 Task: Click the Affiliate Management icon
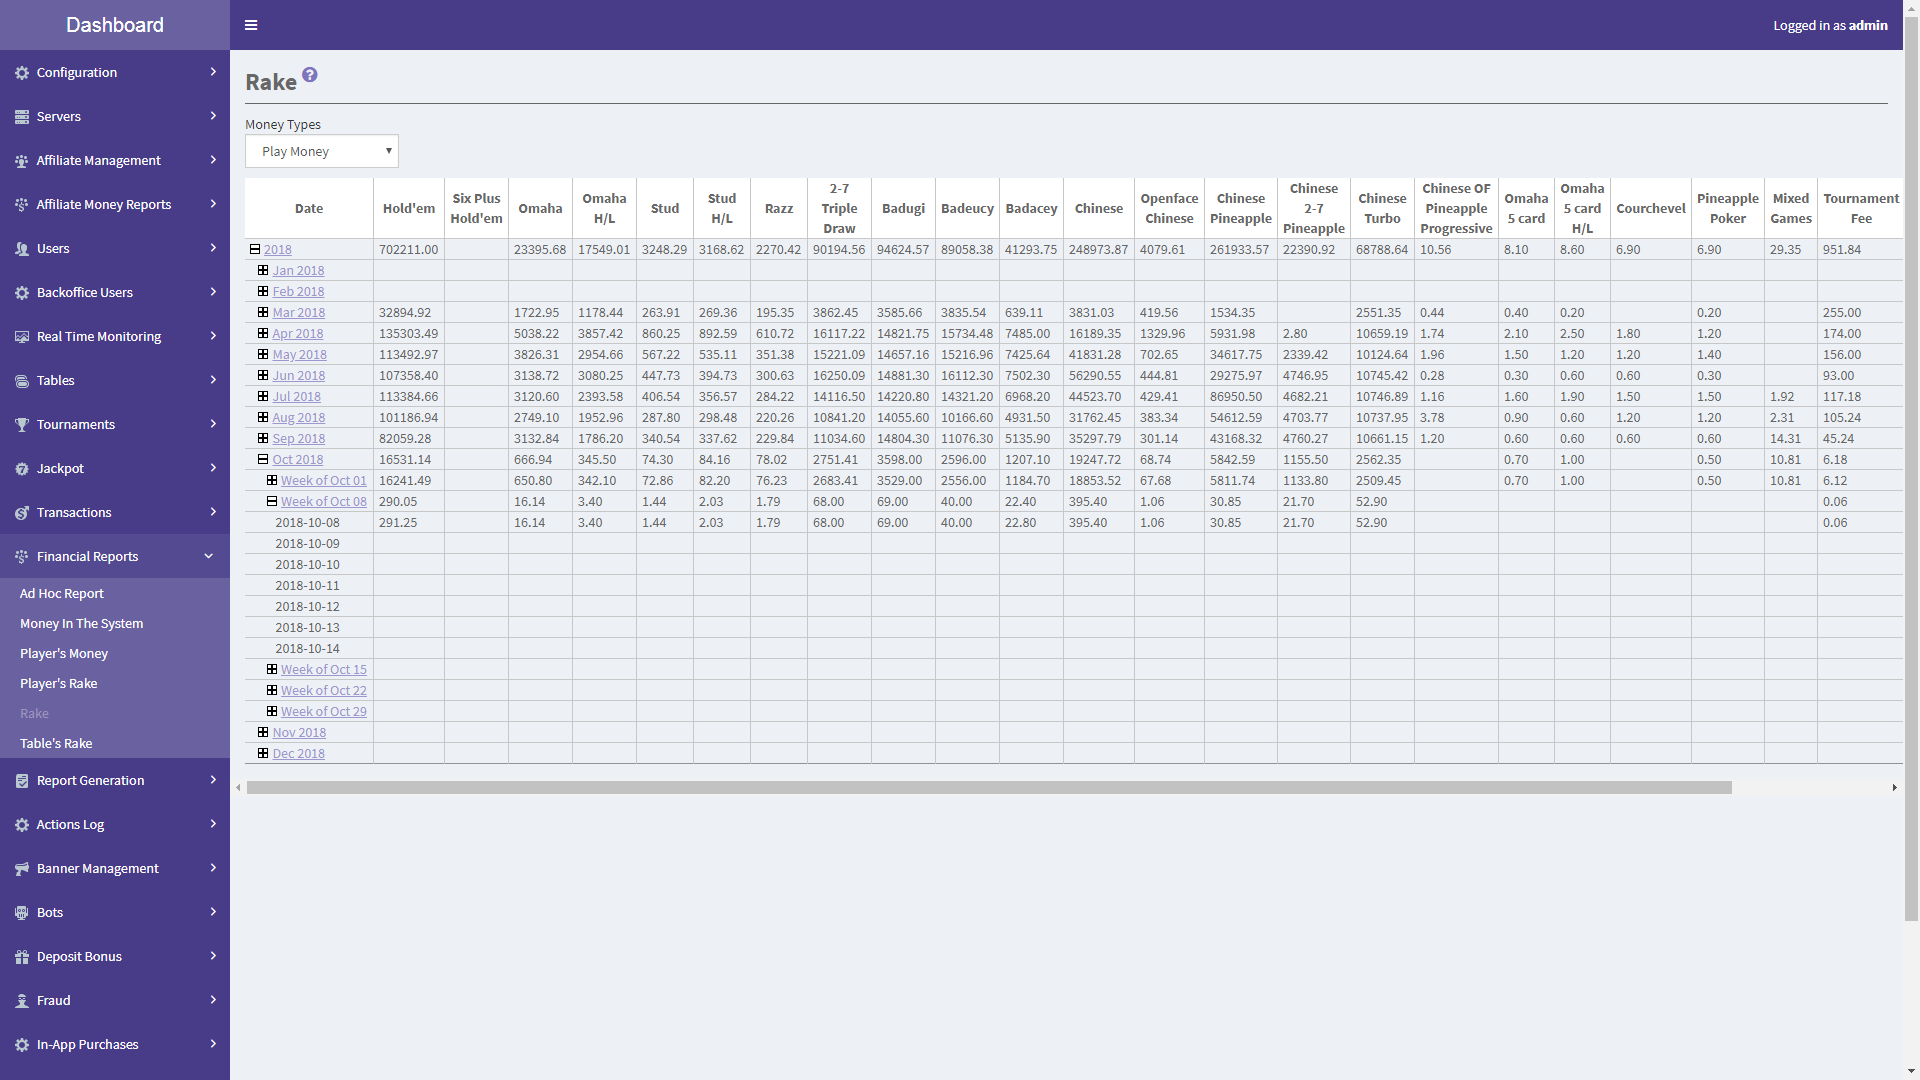click(x=22, y=161)
